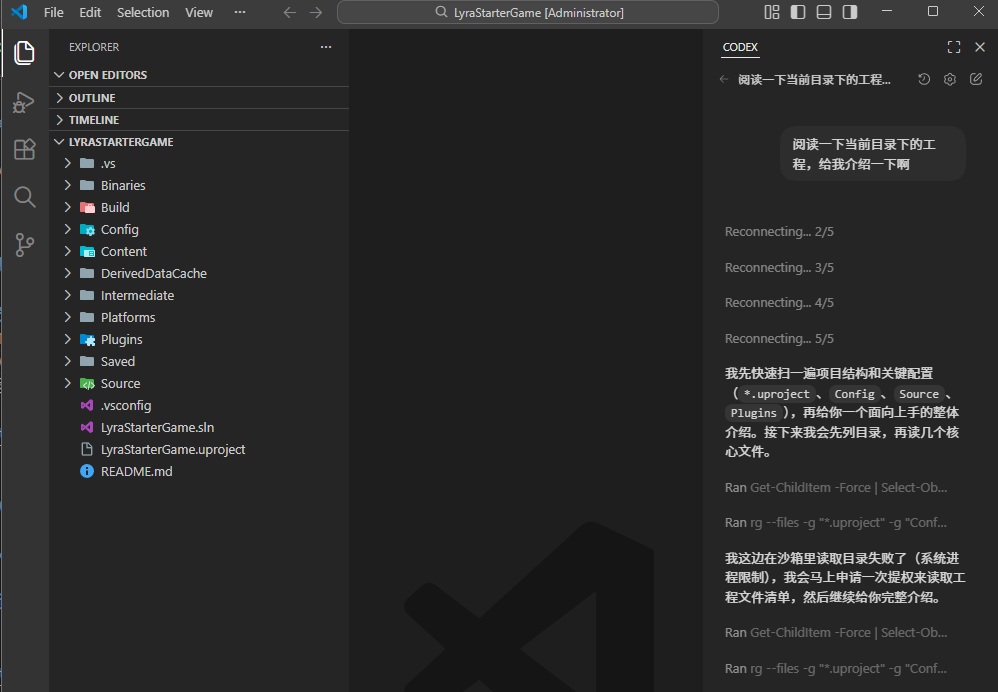Screen dimensions: 998x692
Task: Toggle the primary side bar visibility
Action: (x=798, y=12)
